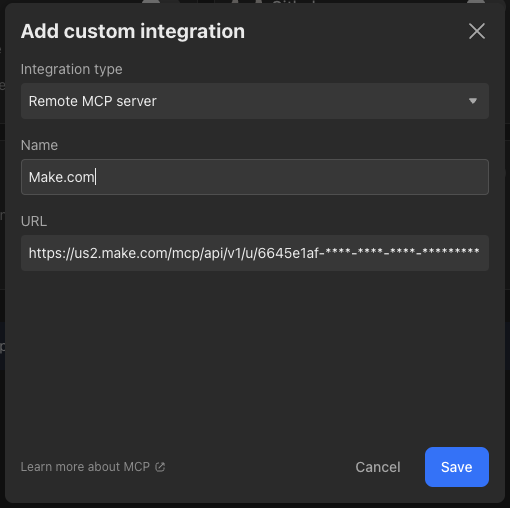Save the Make.com integration
The image size is (510, 508).
457,467
